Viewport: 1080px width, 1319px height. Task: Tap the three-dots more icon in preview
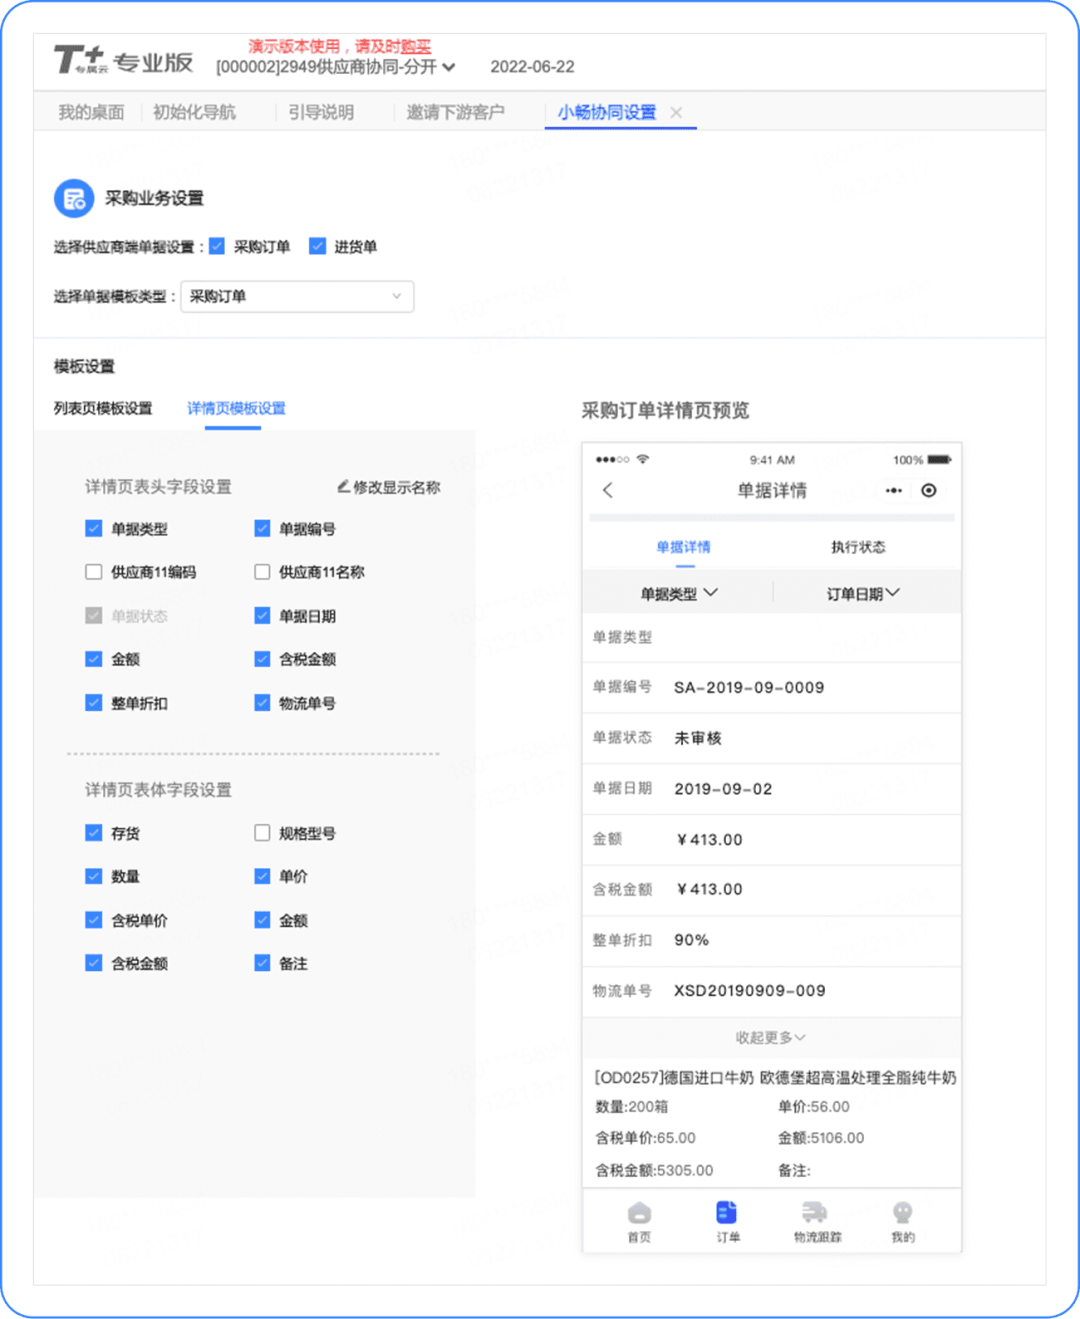click(893, 490)
